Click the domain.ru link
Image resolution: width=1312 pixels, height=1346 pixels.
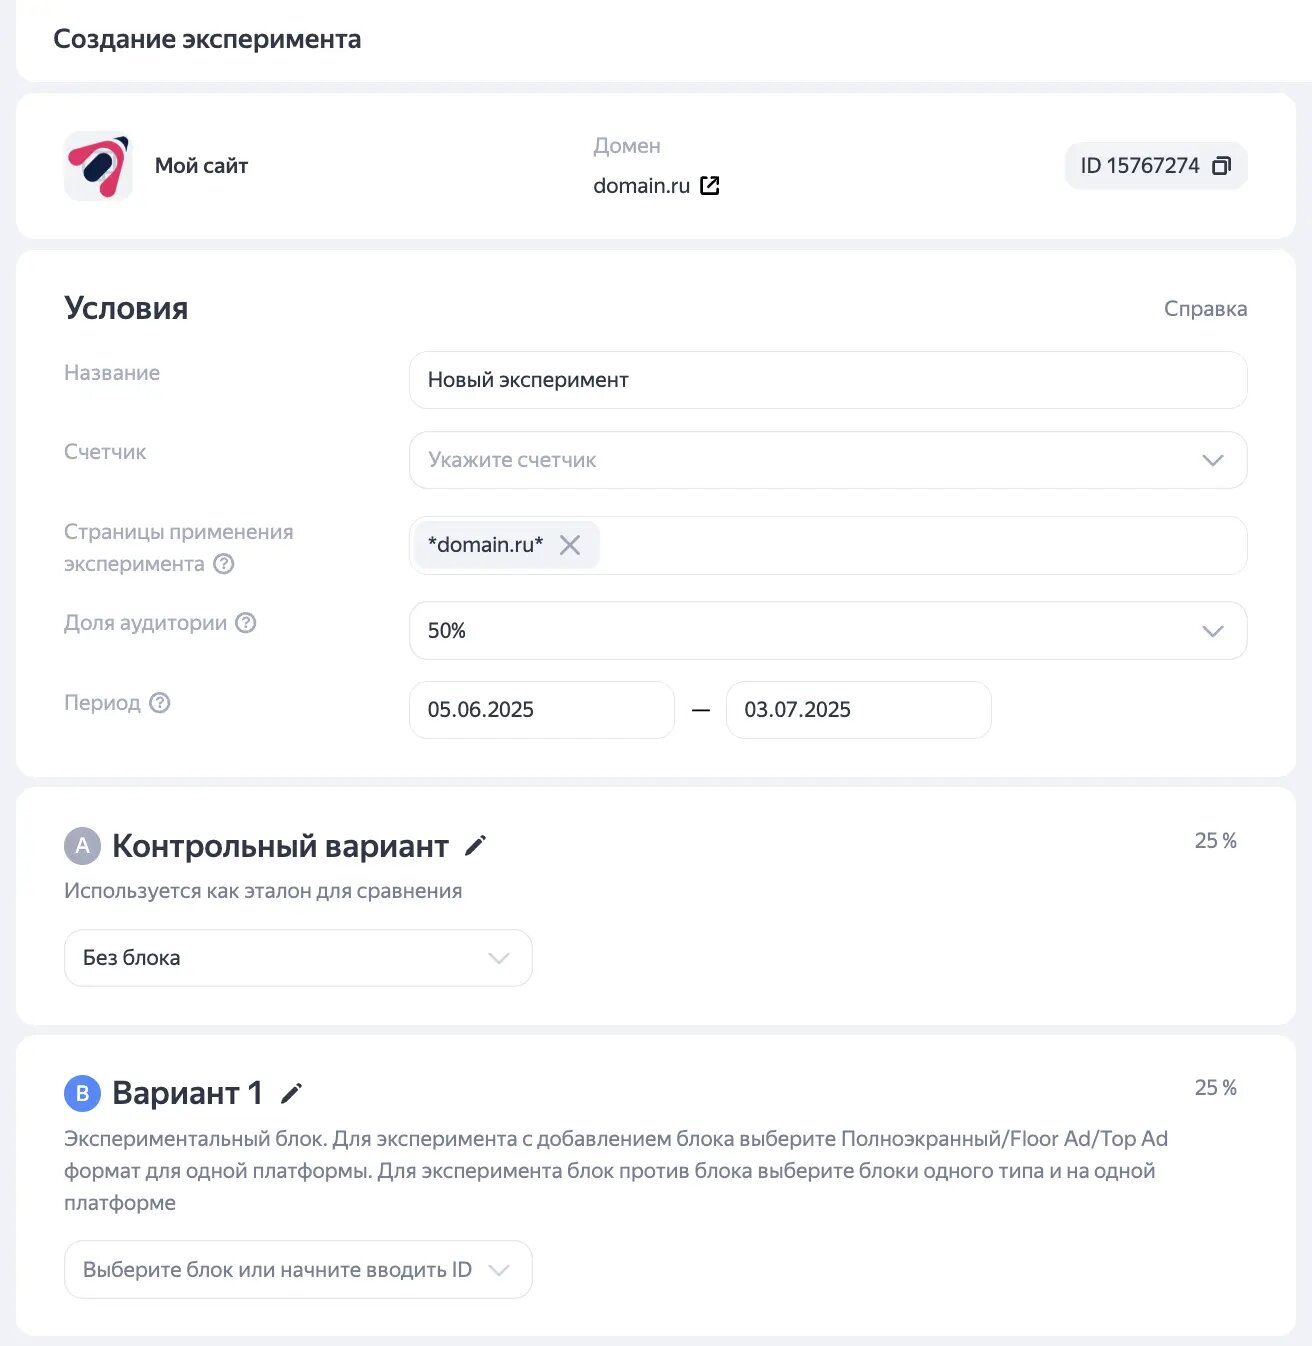click(x=641, y=186)
